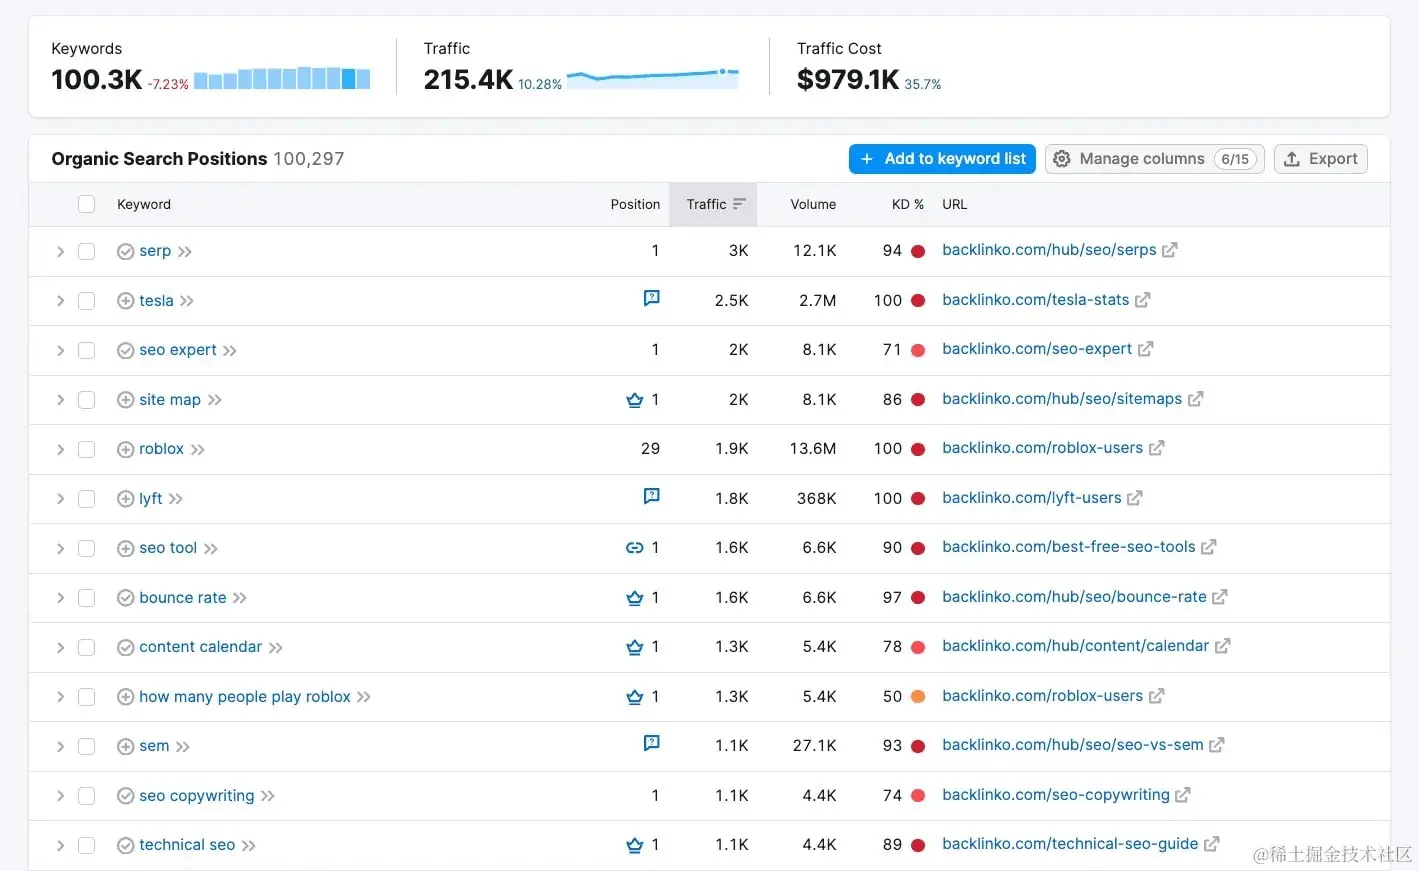Sort by the KD % column header
Viewport: 1419px width, 871px height.
pyautogui.click(x=908, y=204)
